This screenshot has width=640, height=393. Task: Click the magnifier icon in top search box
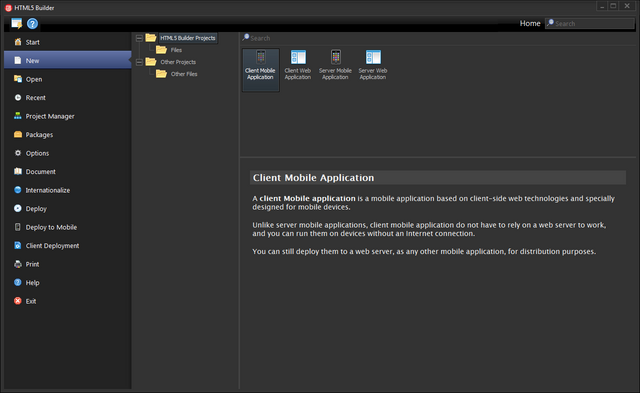[x=550, y=23]
